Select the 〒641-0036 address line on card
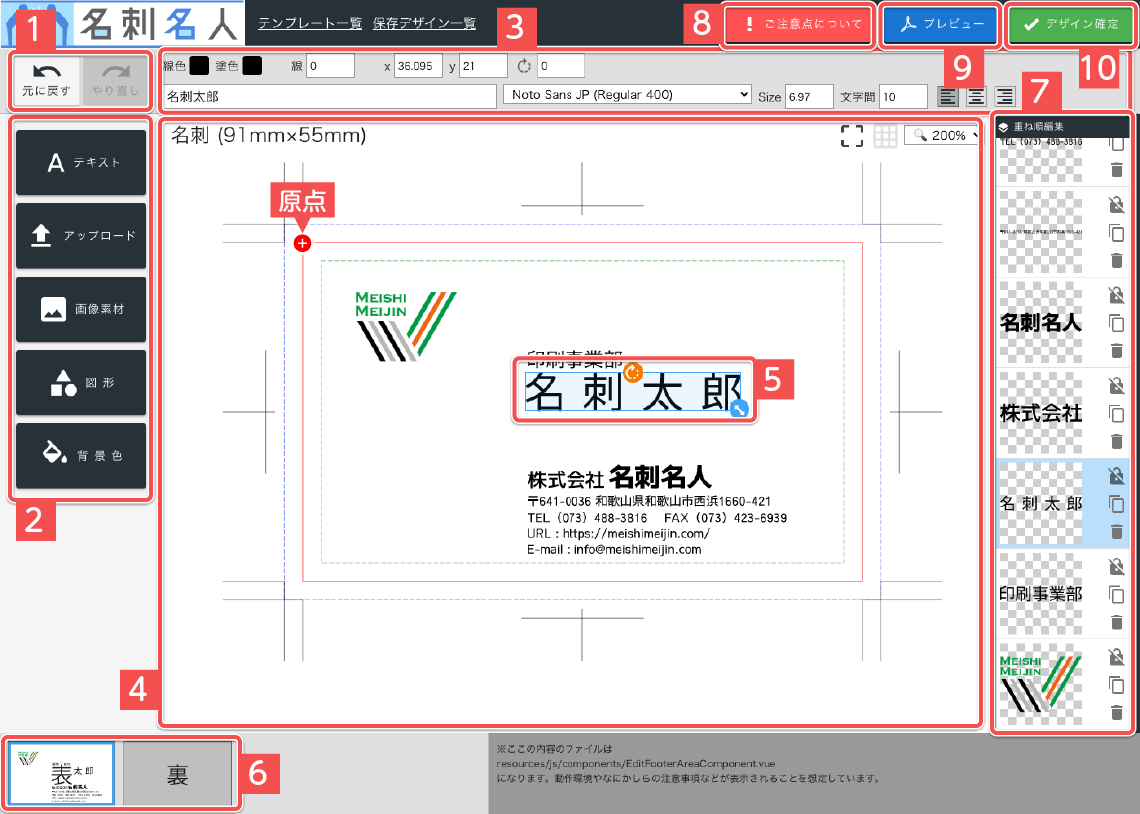Image resolution: width=1140 pixels, height=814 pixels. coord(649,501)
